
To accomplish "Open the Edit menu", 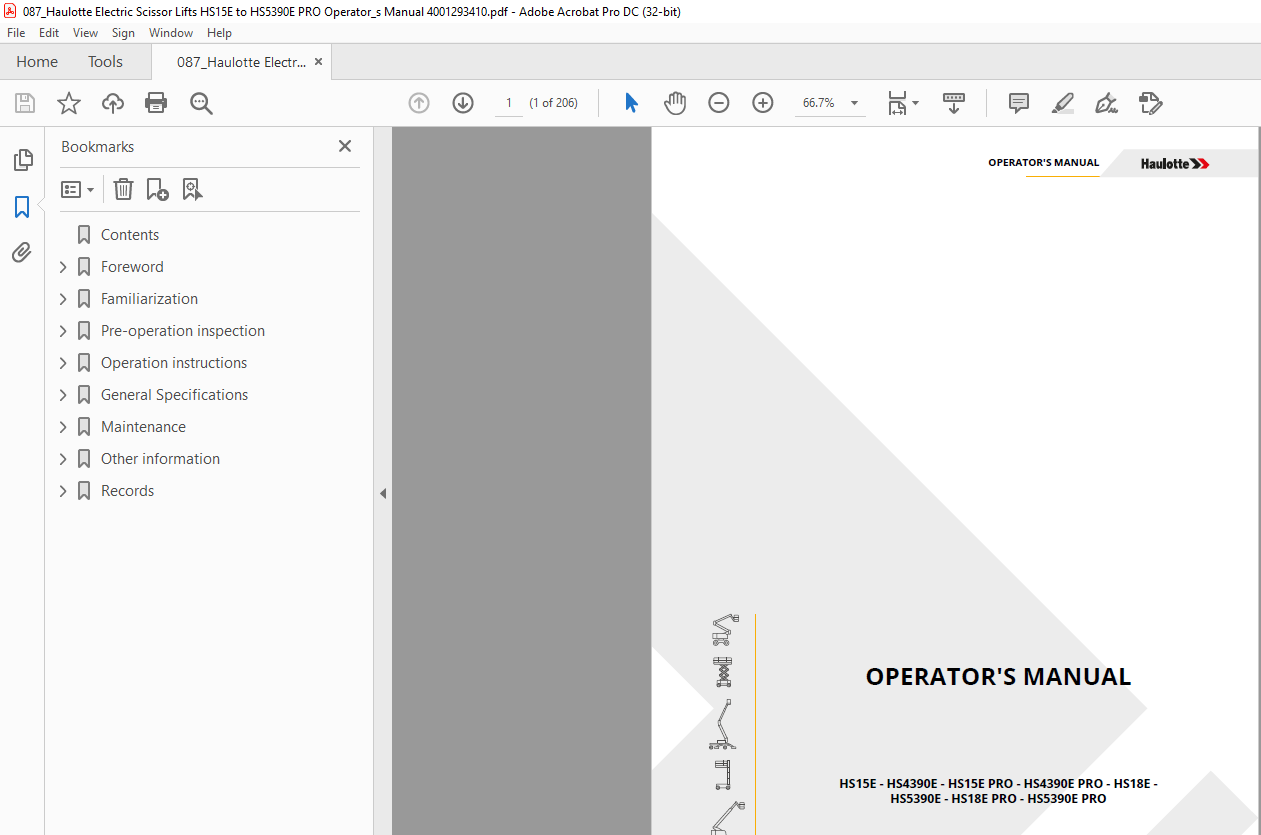I will point(49,33).
